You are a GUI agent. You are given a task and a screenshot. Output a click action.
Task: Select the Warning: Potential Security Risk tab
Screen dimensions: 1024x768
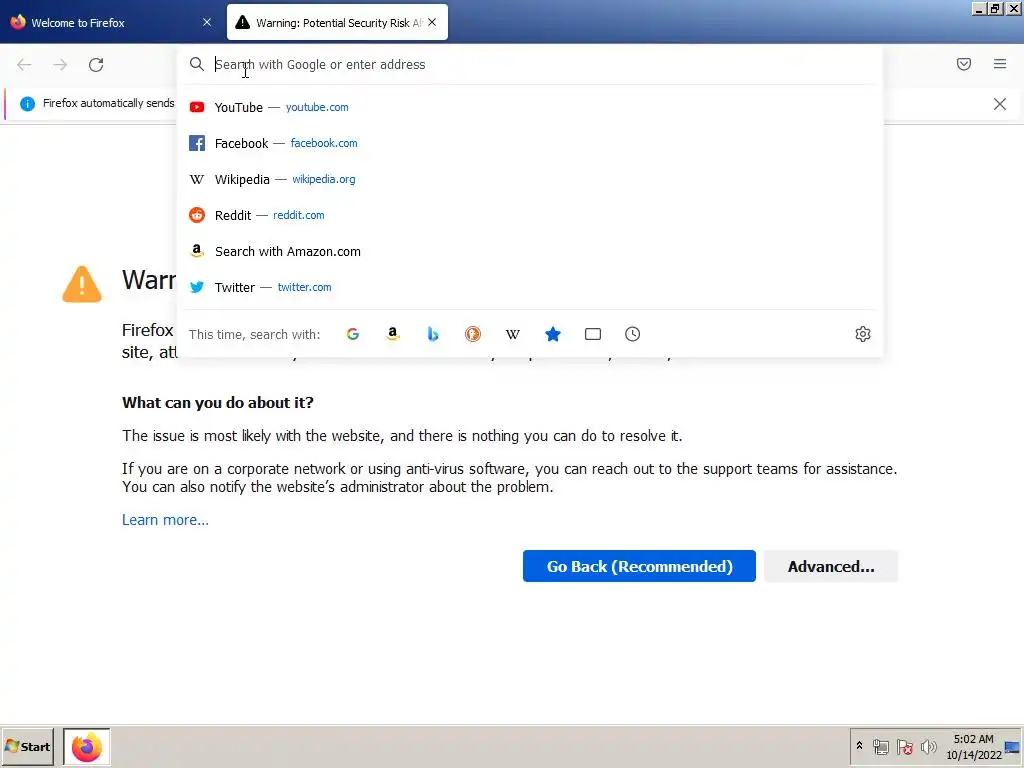[x=337, y=22]
